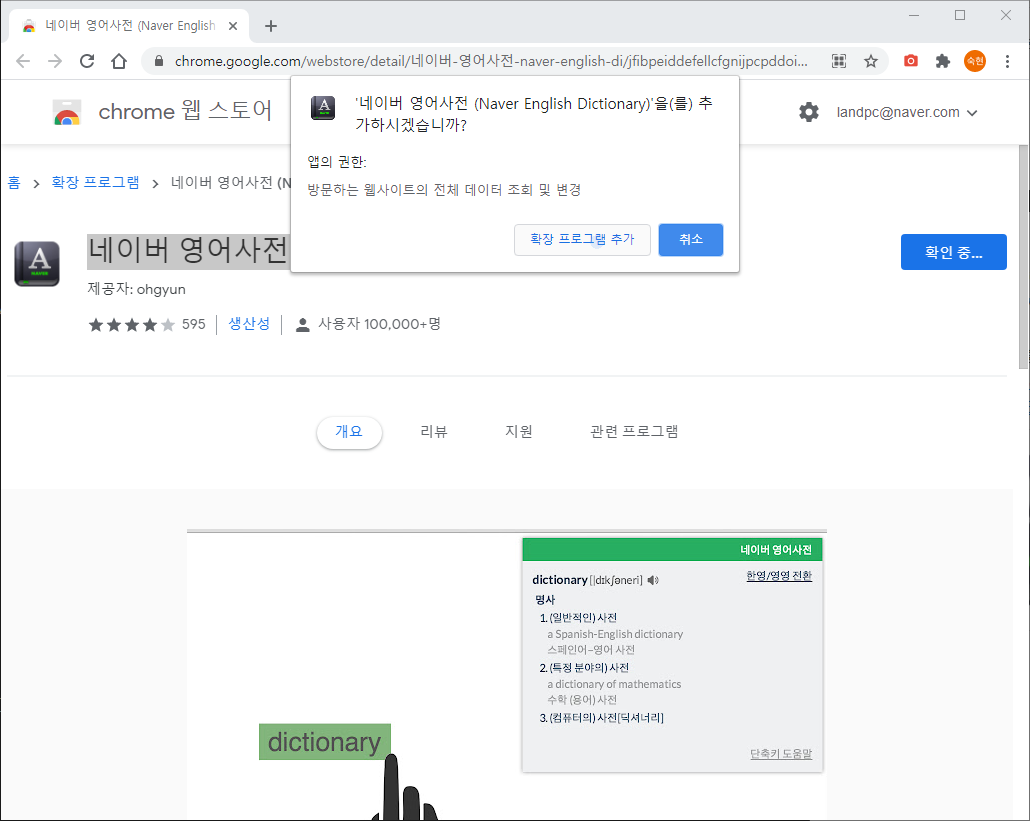Switch to the 지원 tab
The image size is (1030, 821).
pos(518,432)
